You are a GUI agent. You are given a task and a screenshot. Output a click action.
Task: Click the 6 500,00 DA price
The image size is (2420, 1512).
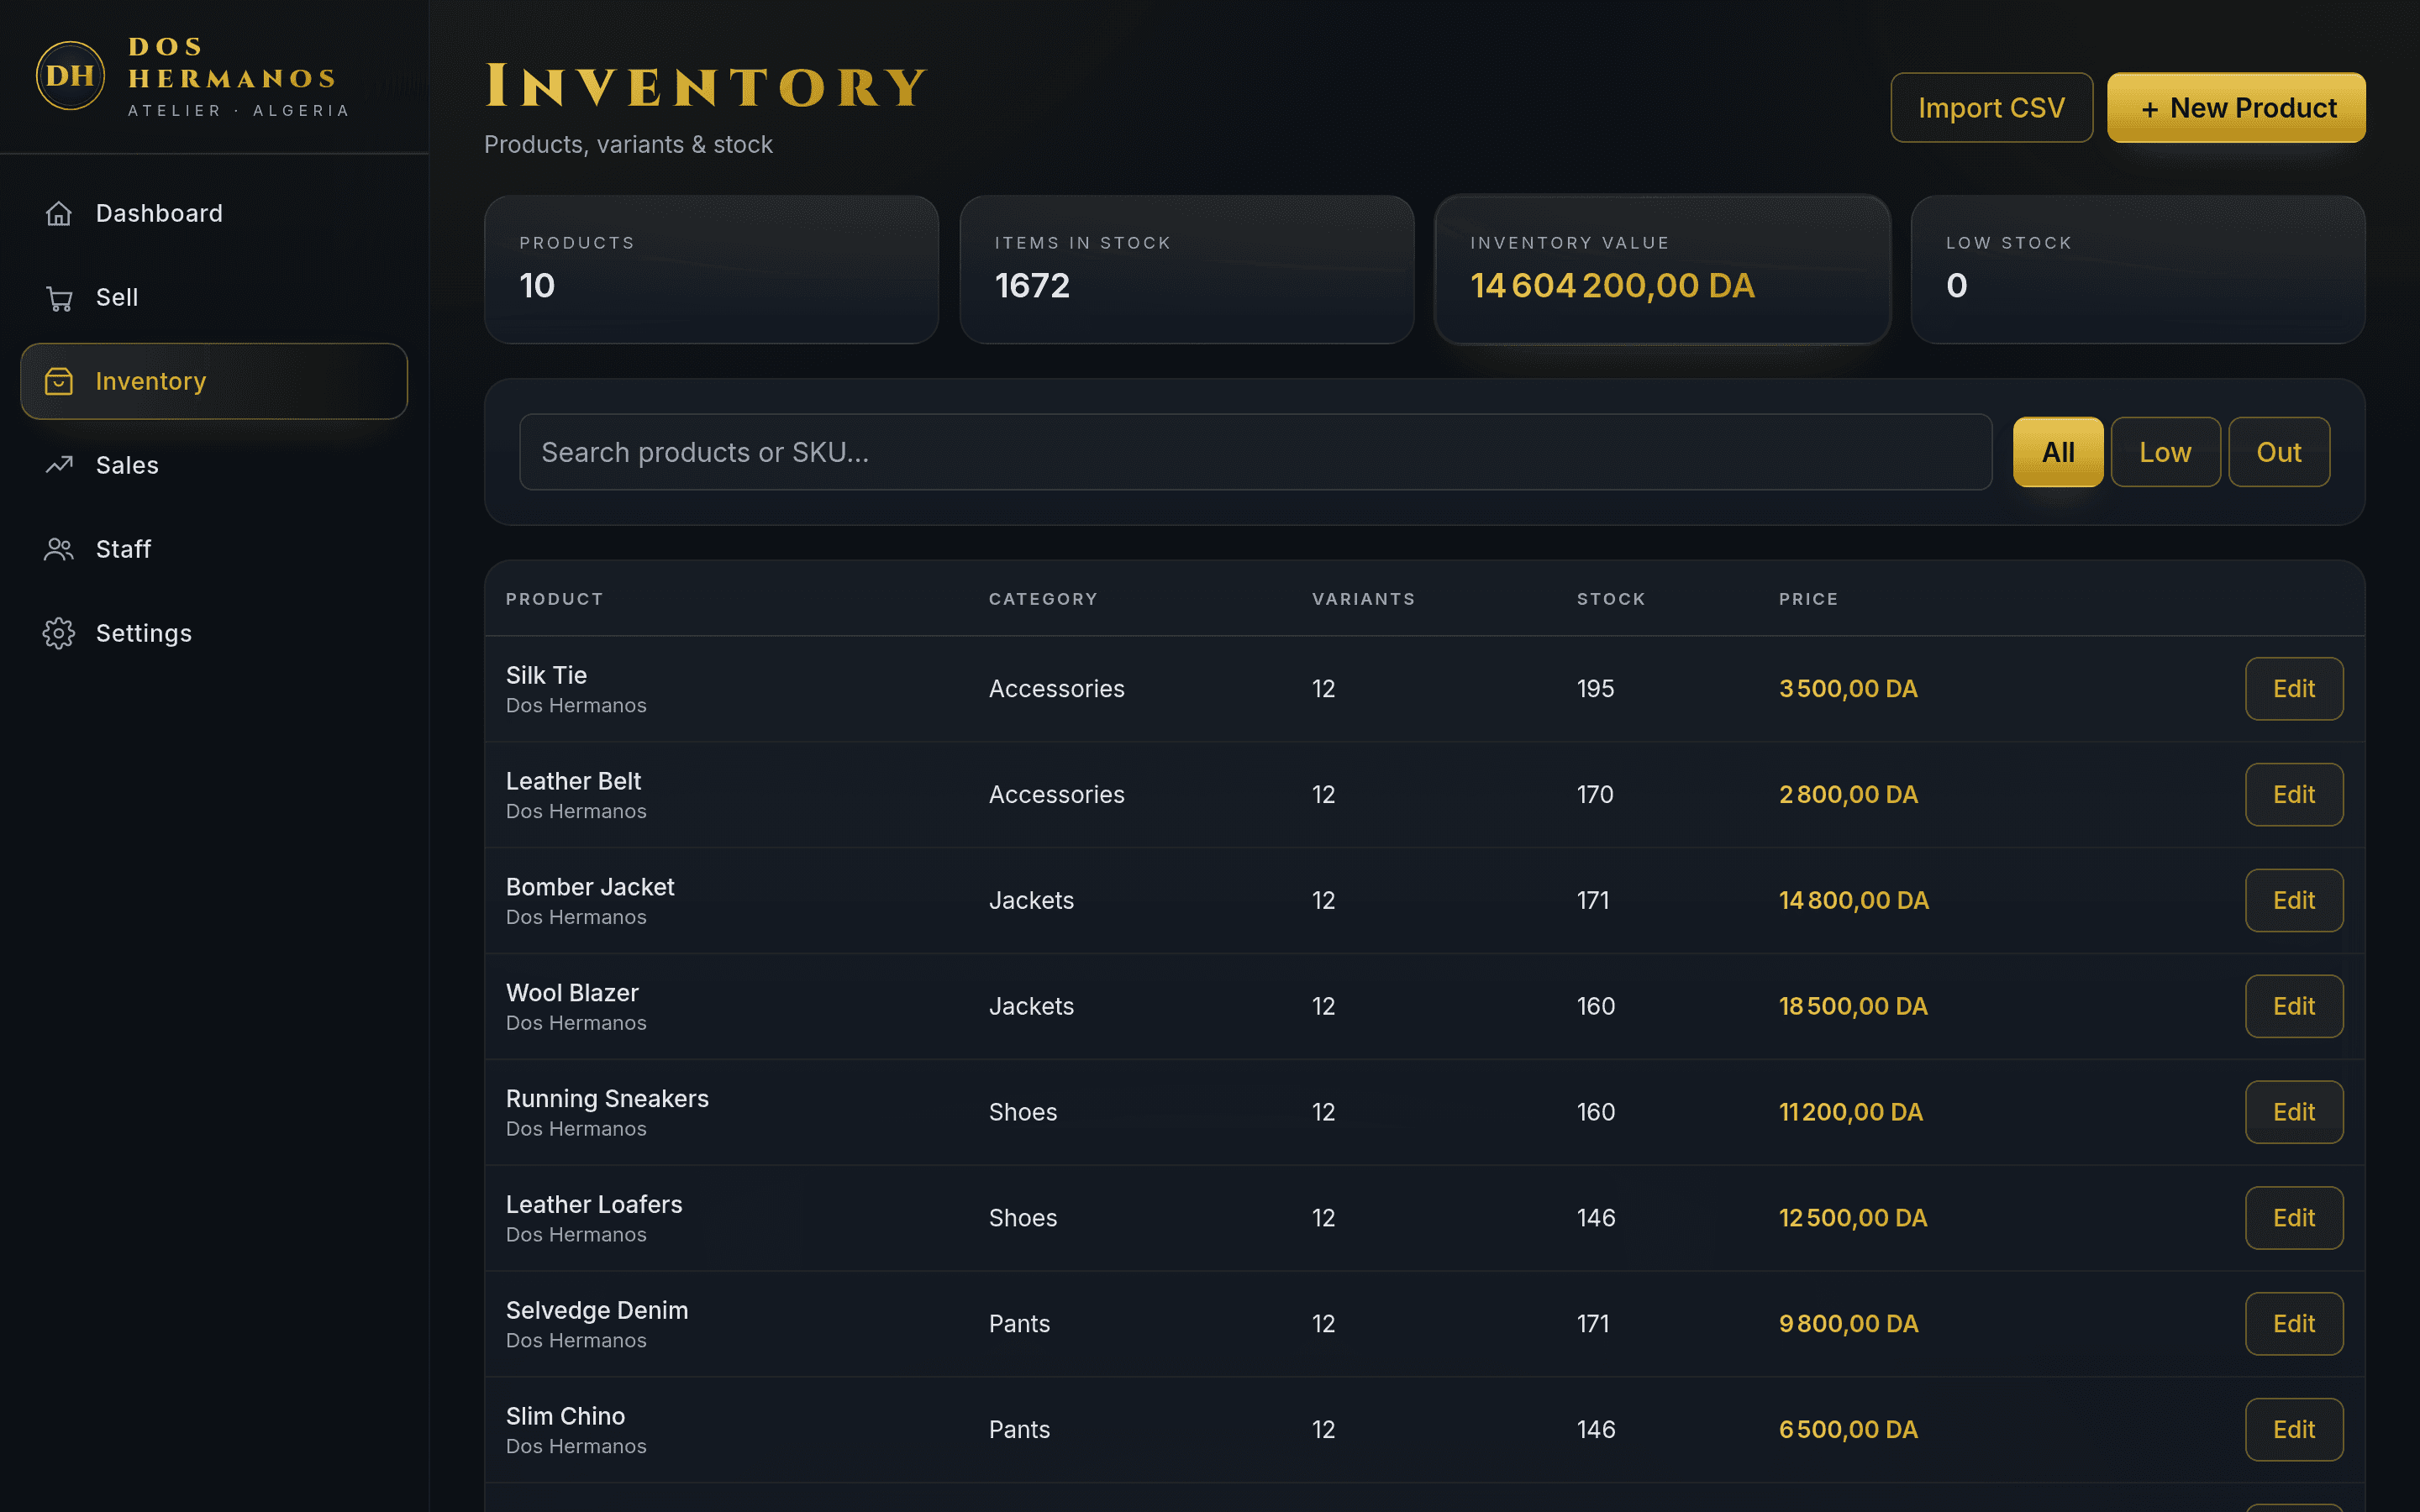[1848, 1430]
